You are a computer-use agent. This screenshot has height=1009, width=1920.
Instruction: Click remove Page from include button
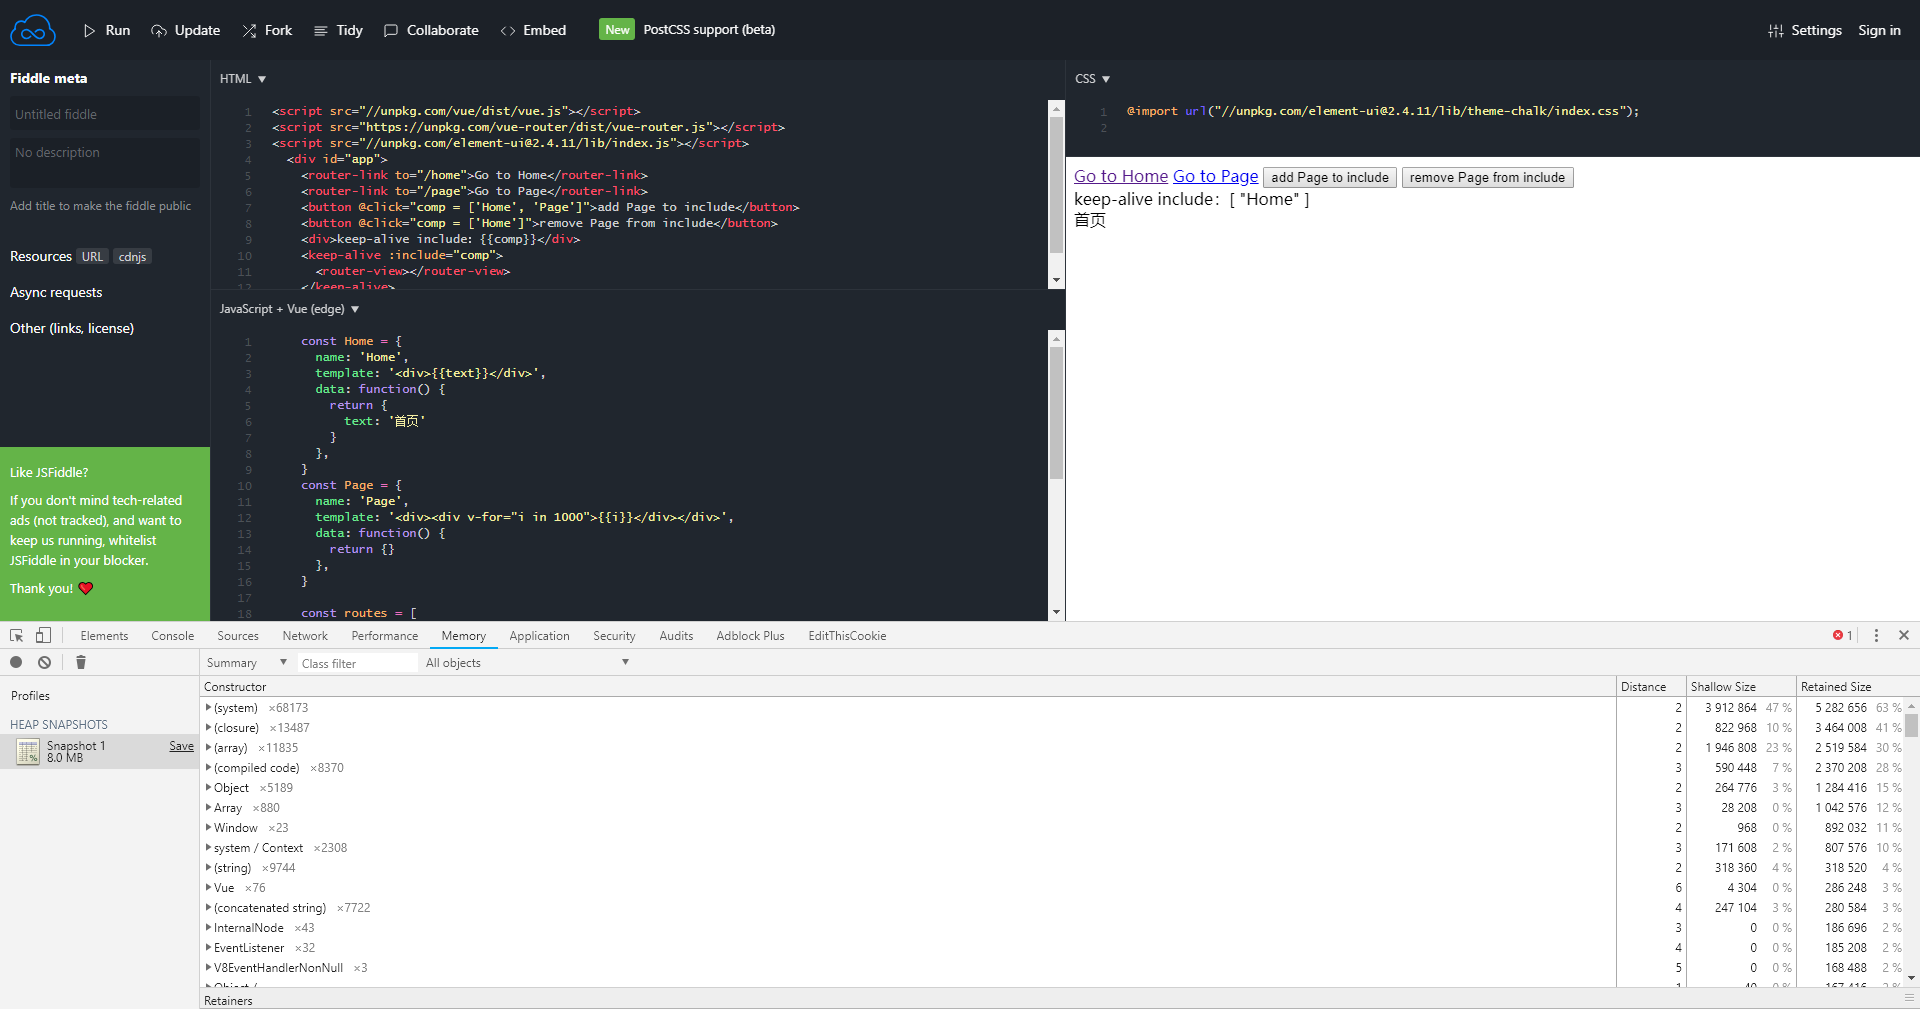1487,177
